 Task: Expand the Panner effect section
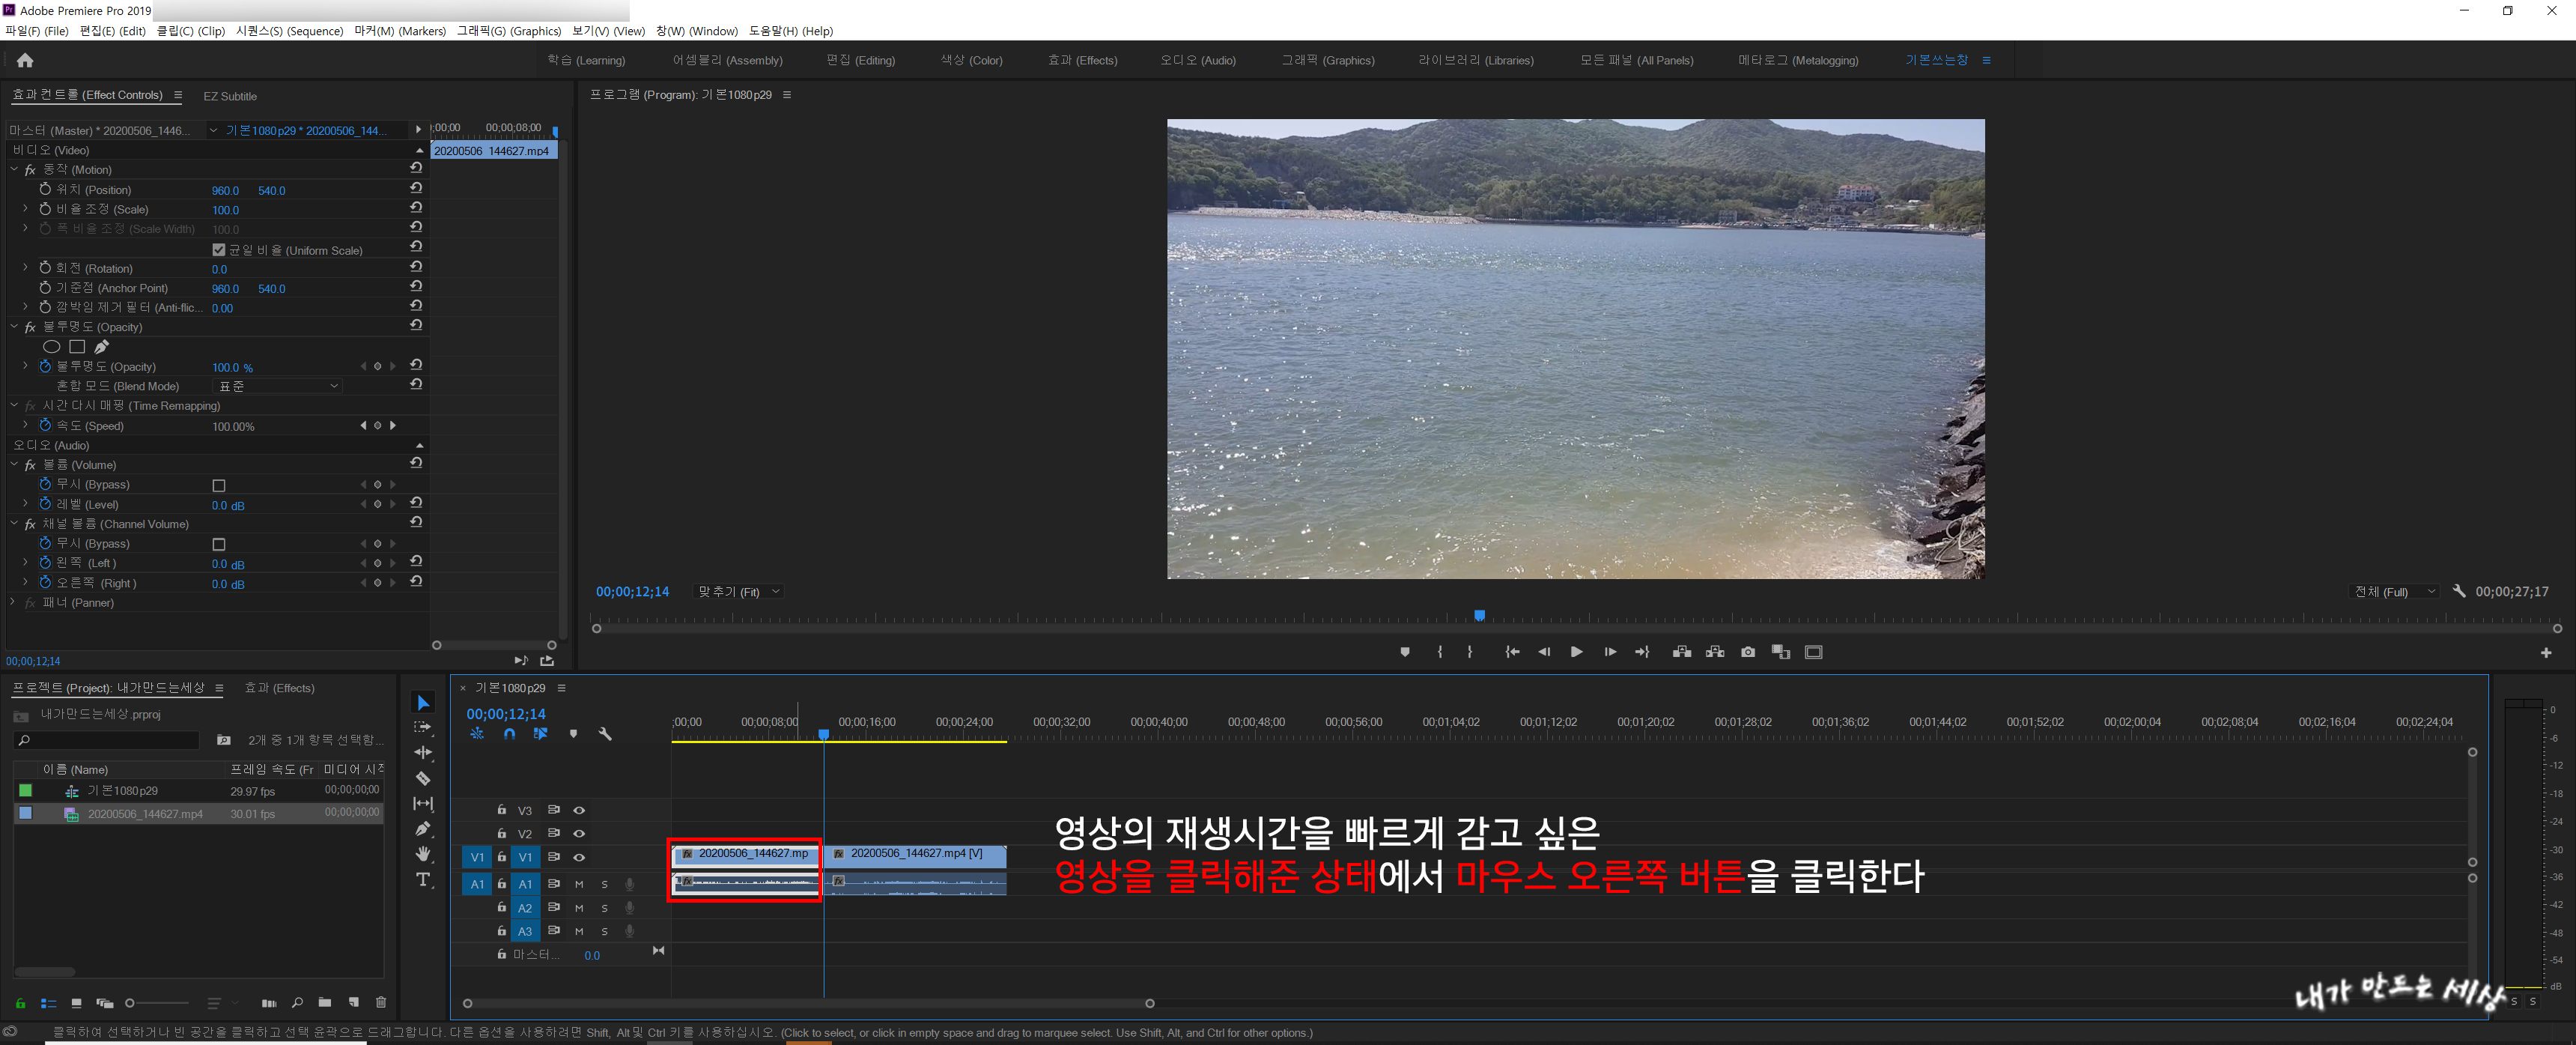(x=13, y=603)
